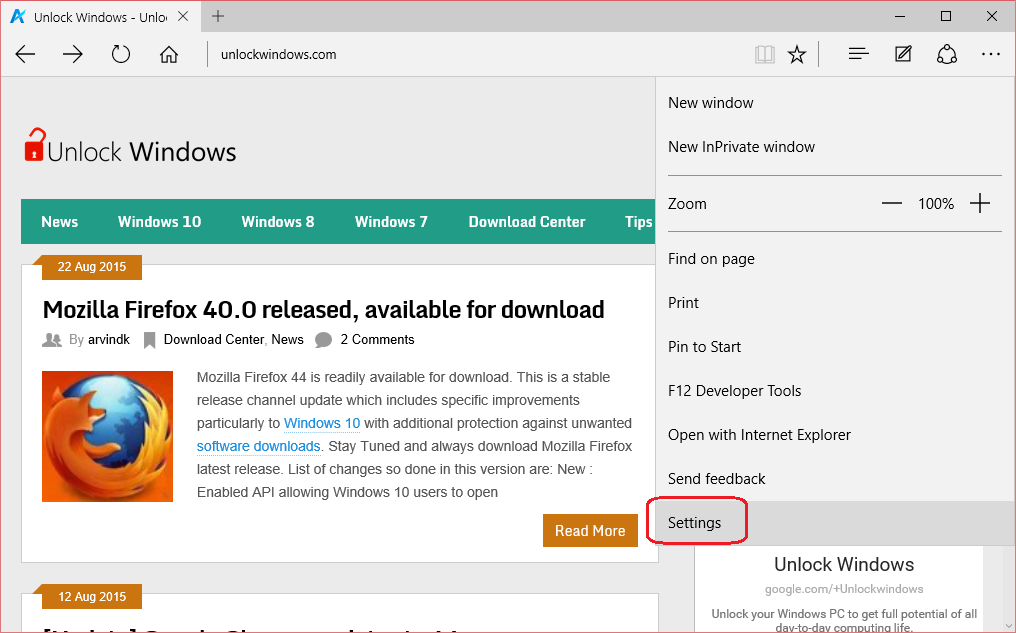Go back to the previous page
Screen dimensions: 1016x633
(25, 54)
